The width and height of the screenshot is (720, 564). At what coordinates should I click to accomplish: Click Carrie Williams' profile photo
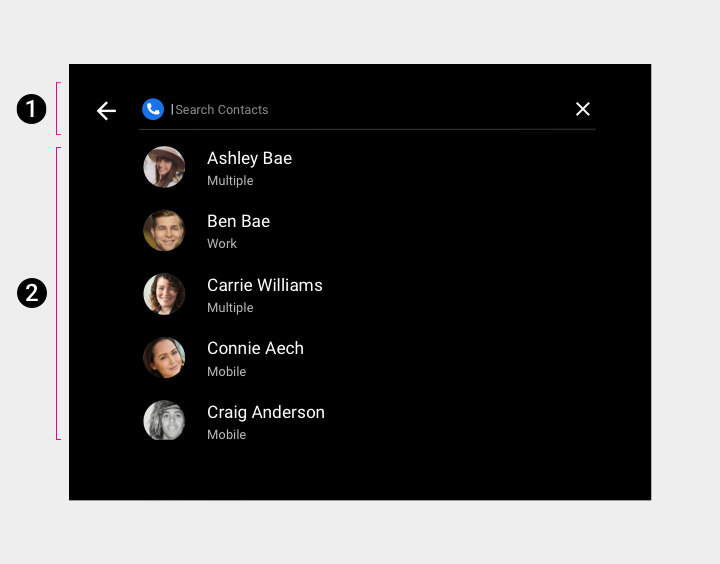[x=164, y=294]
